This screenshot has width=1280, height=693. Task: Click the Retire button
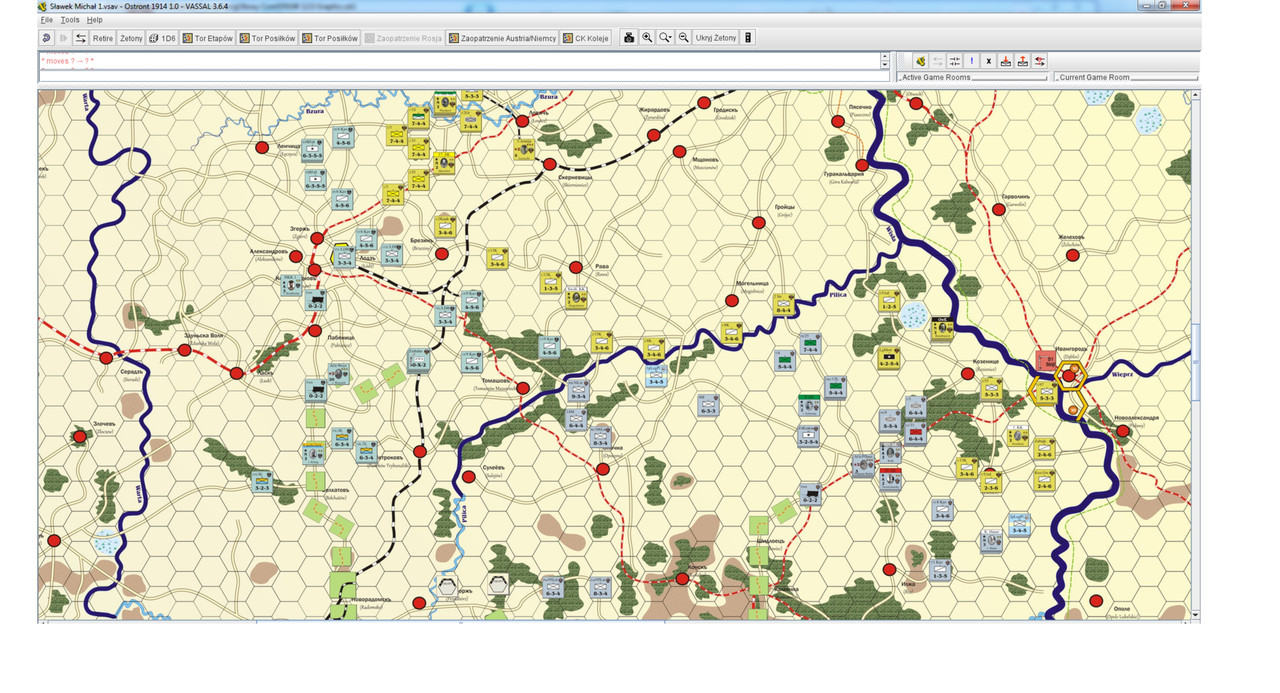103,38
